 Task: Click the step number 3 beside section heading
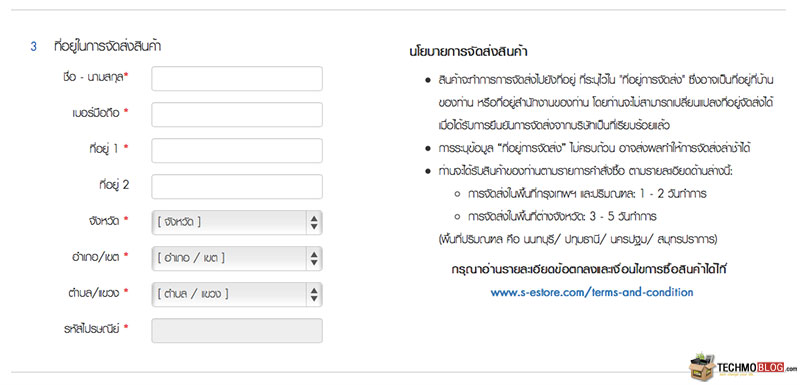(34, 47)
